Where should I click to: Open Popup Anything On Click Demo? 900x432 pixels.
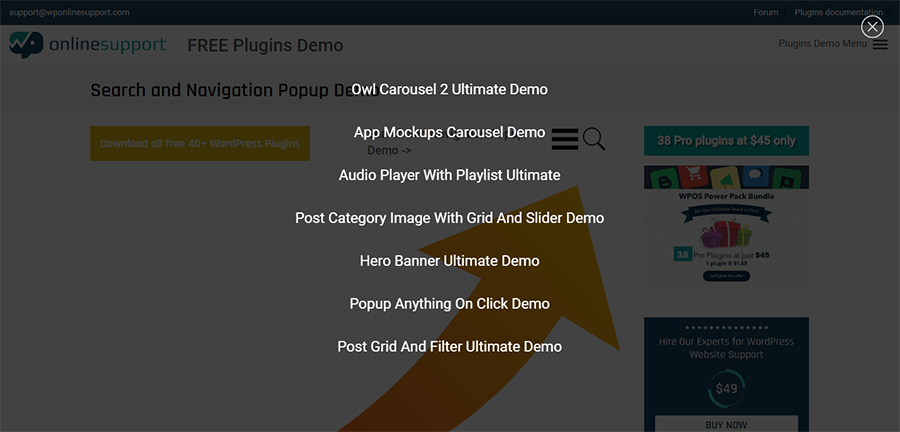449,303
